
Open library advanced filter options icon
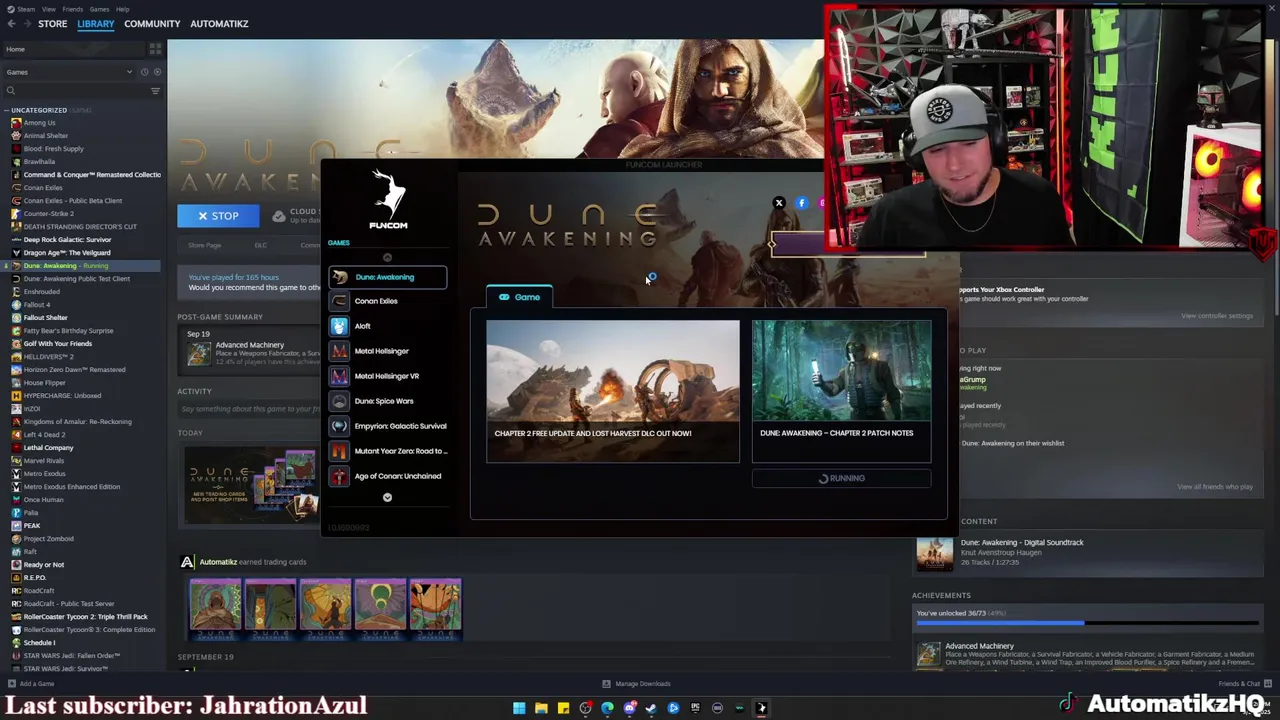tap(155, 91)
